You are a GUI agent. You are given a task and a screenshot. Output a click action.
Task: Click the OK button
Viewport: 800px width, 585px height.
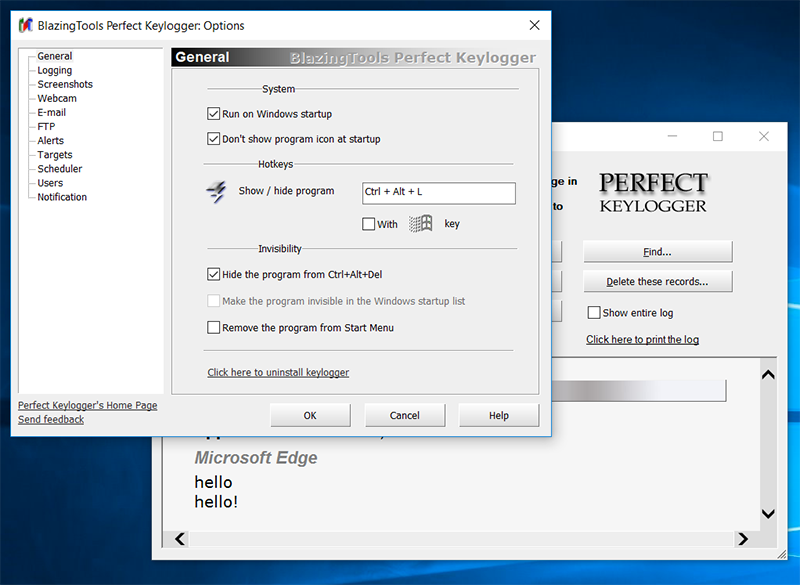point(310,415)
